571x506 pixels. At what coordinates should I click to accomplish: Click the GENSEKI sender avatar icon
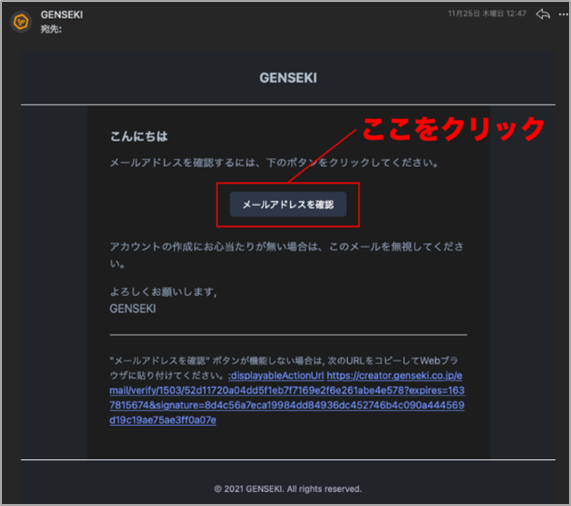click(x=21, y=22)
